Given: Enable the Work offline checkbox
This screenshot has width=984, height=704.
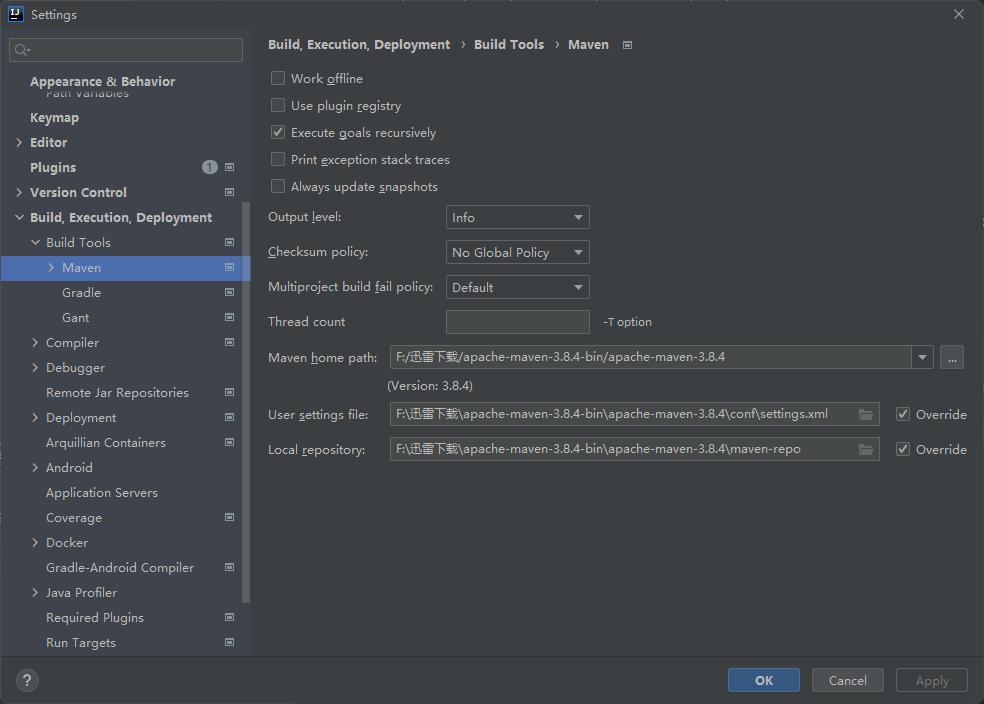Looking at the screenshot, I should (x=278, y=78).
